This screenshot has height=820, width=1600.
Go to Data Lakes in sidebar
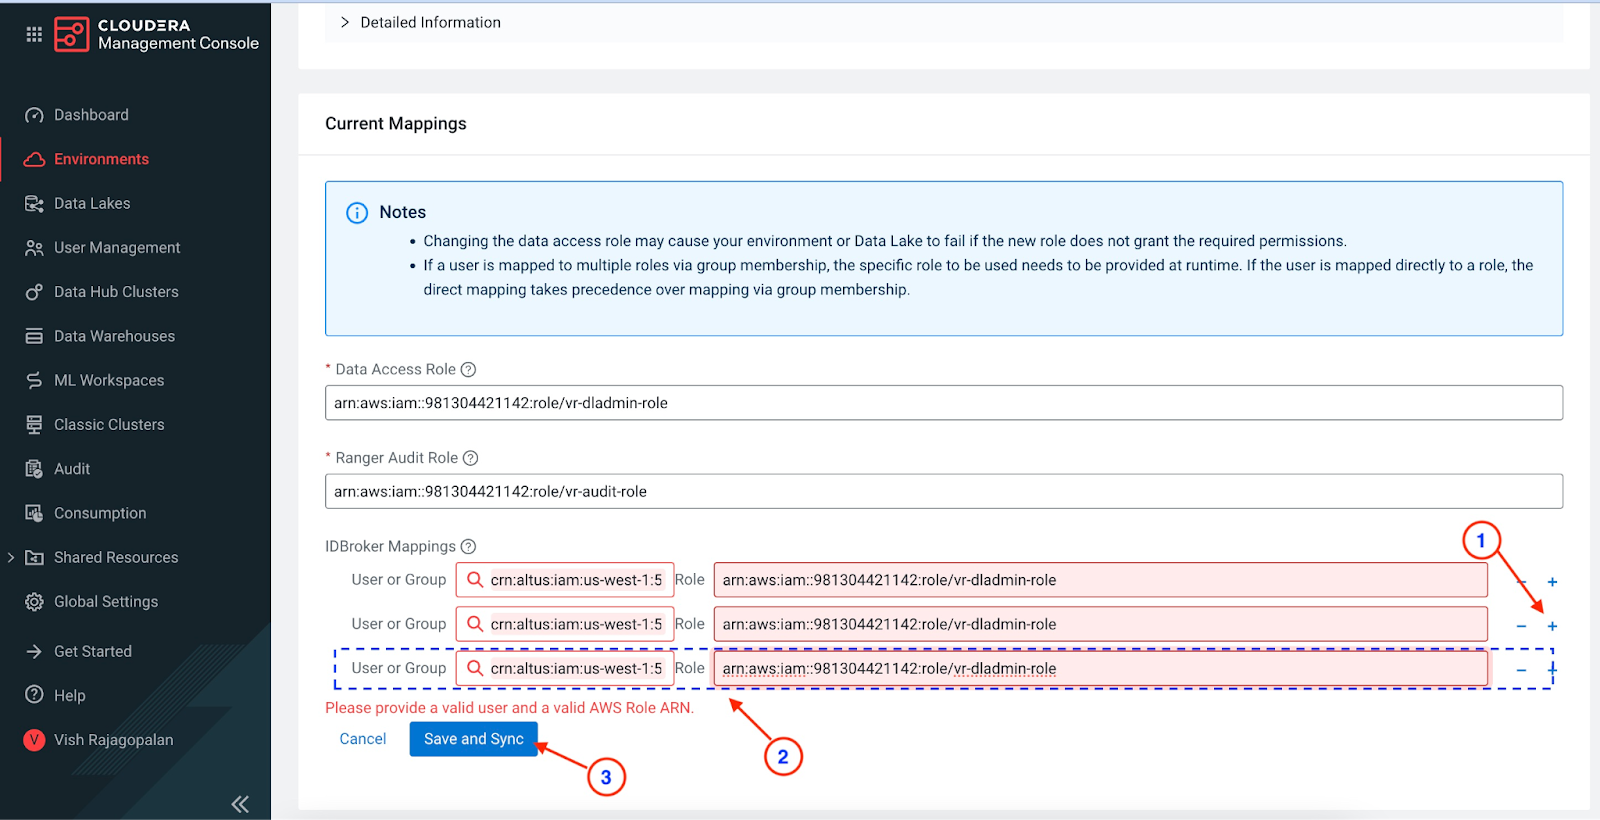pyautogui.click(x=92, y=203)
